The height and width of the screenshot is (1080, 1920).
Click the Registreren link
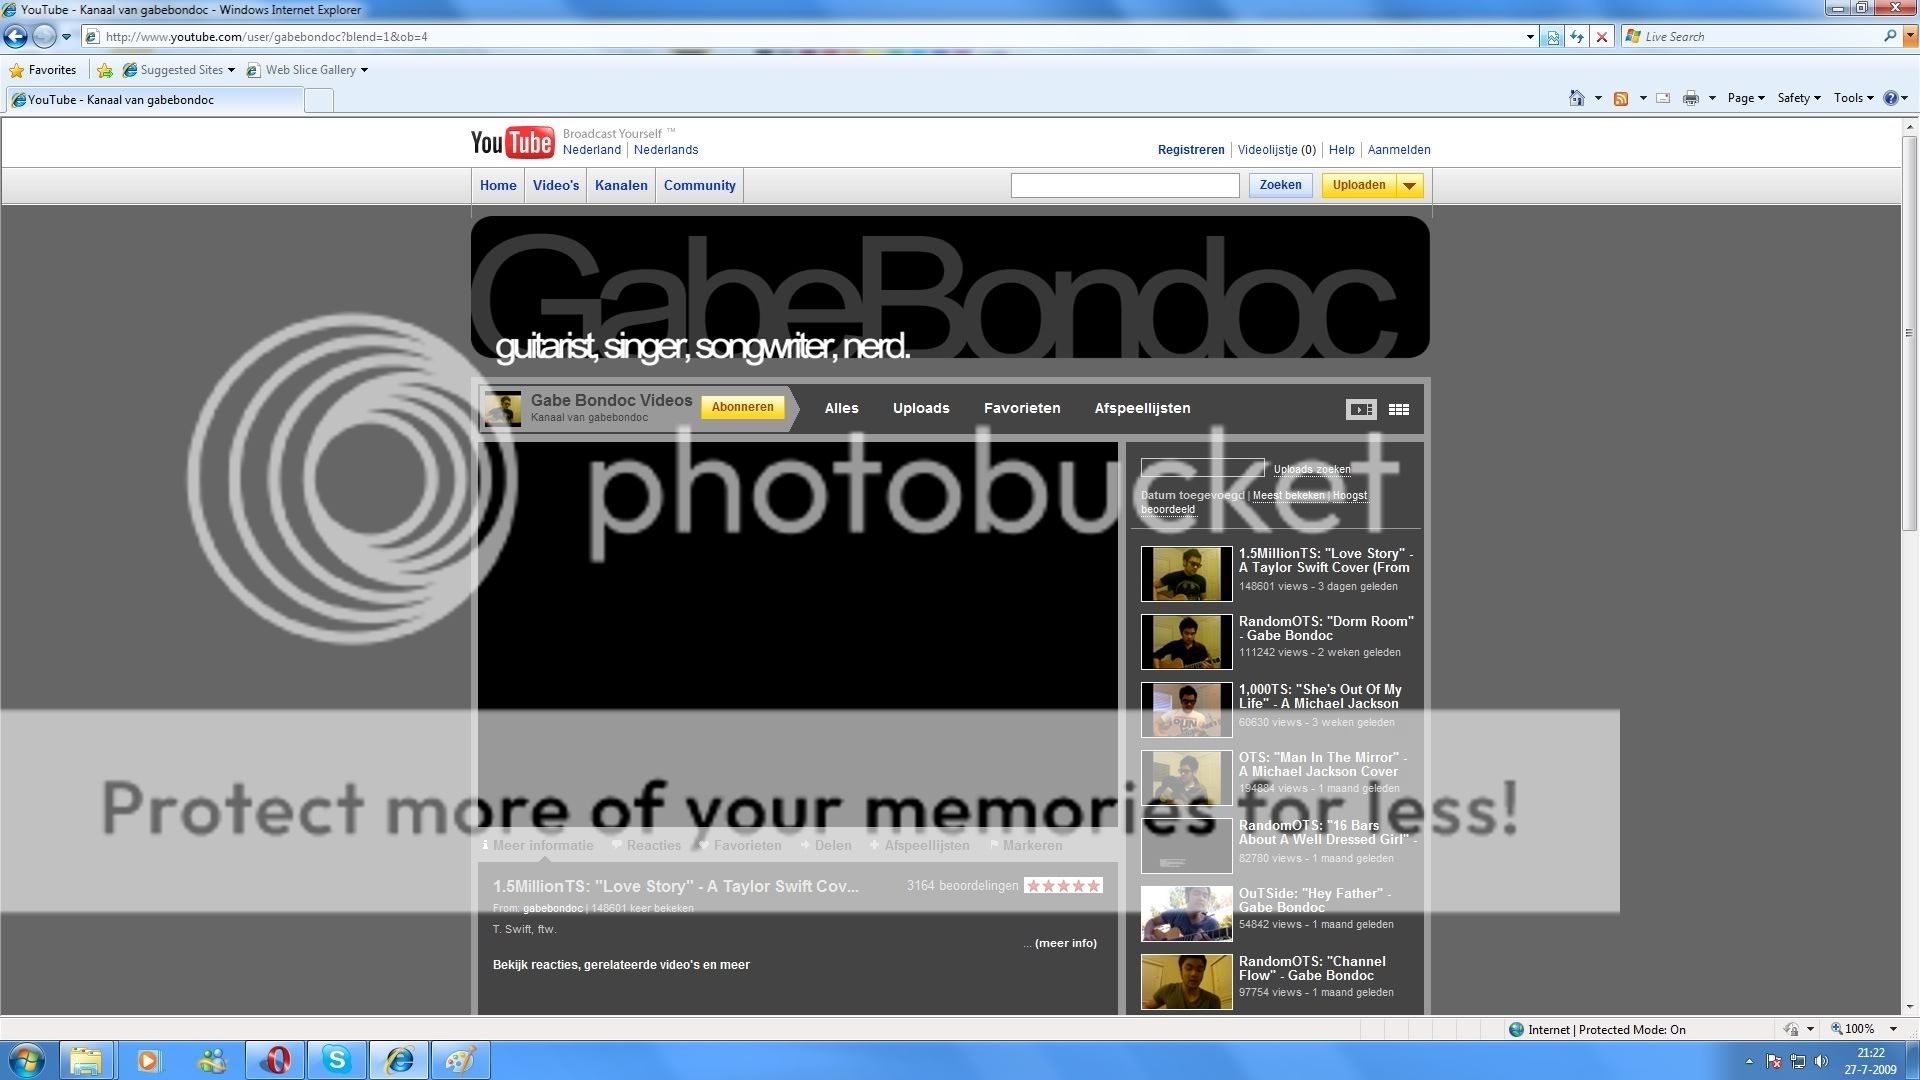[x=1191, y=150]
